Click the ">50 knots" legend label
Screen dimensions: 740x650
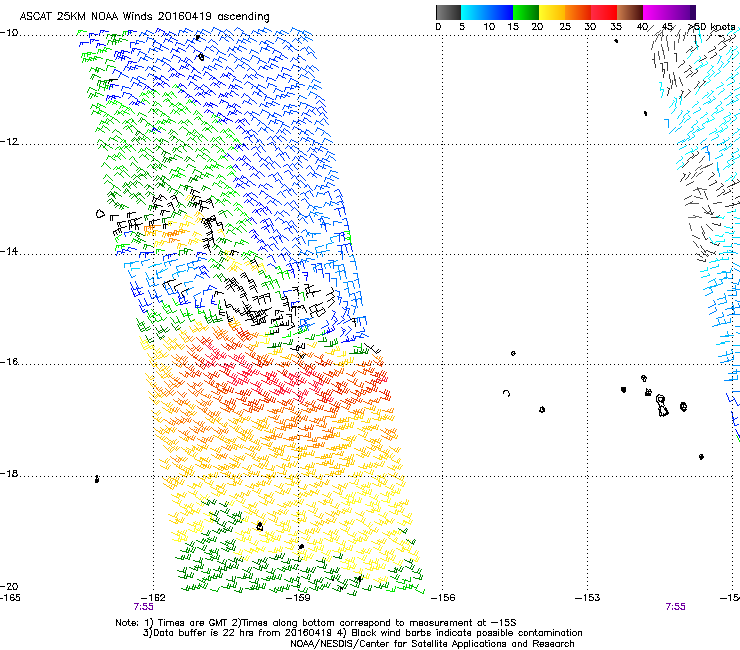click(712, 27)
